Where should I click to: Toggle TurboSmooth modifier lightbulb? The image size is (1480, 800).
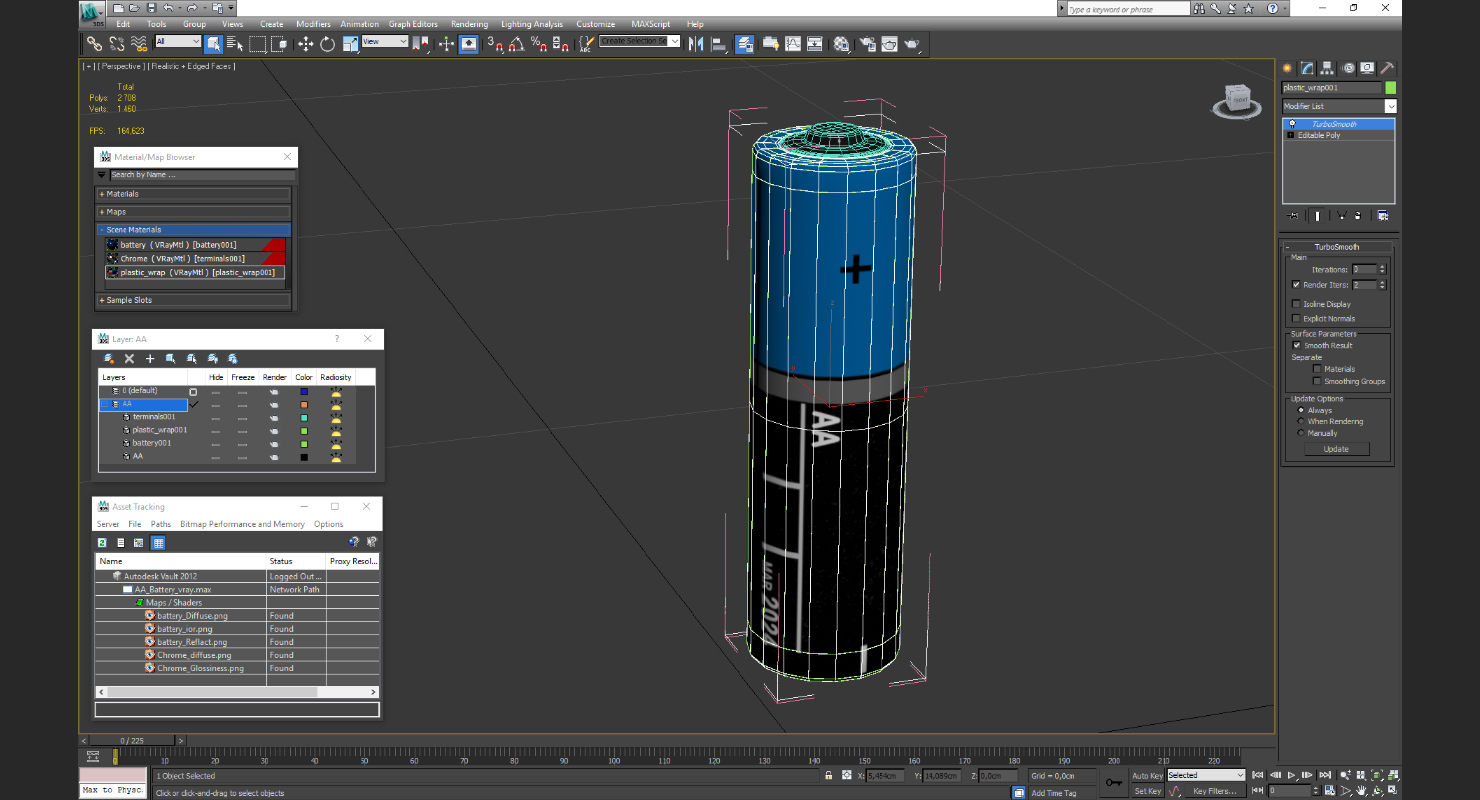tap(1291, 124)
